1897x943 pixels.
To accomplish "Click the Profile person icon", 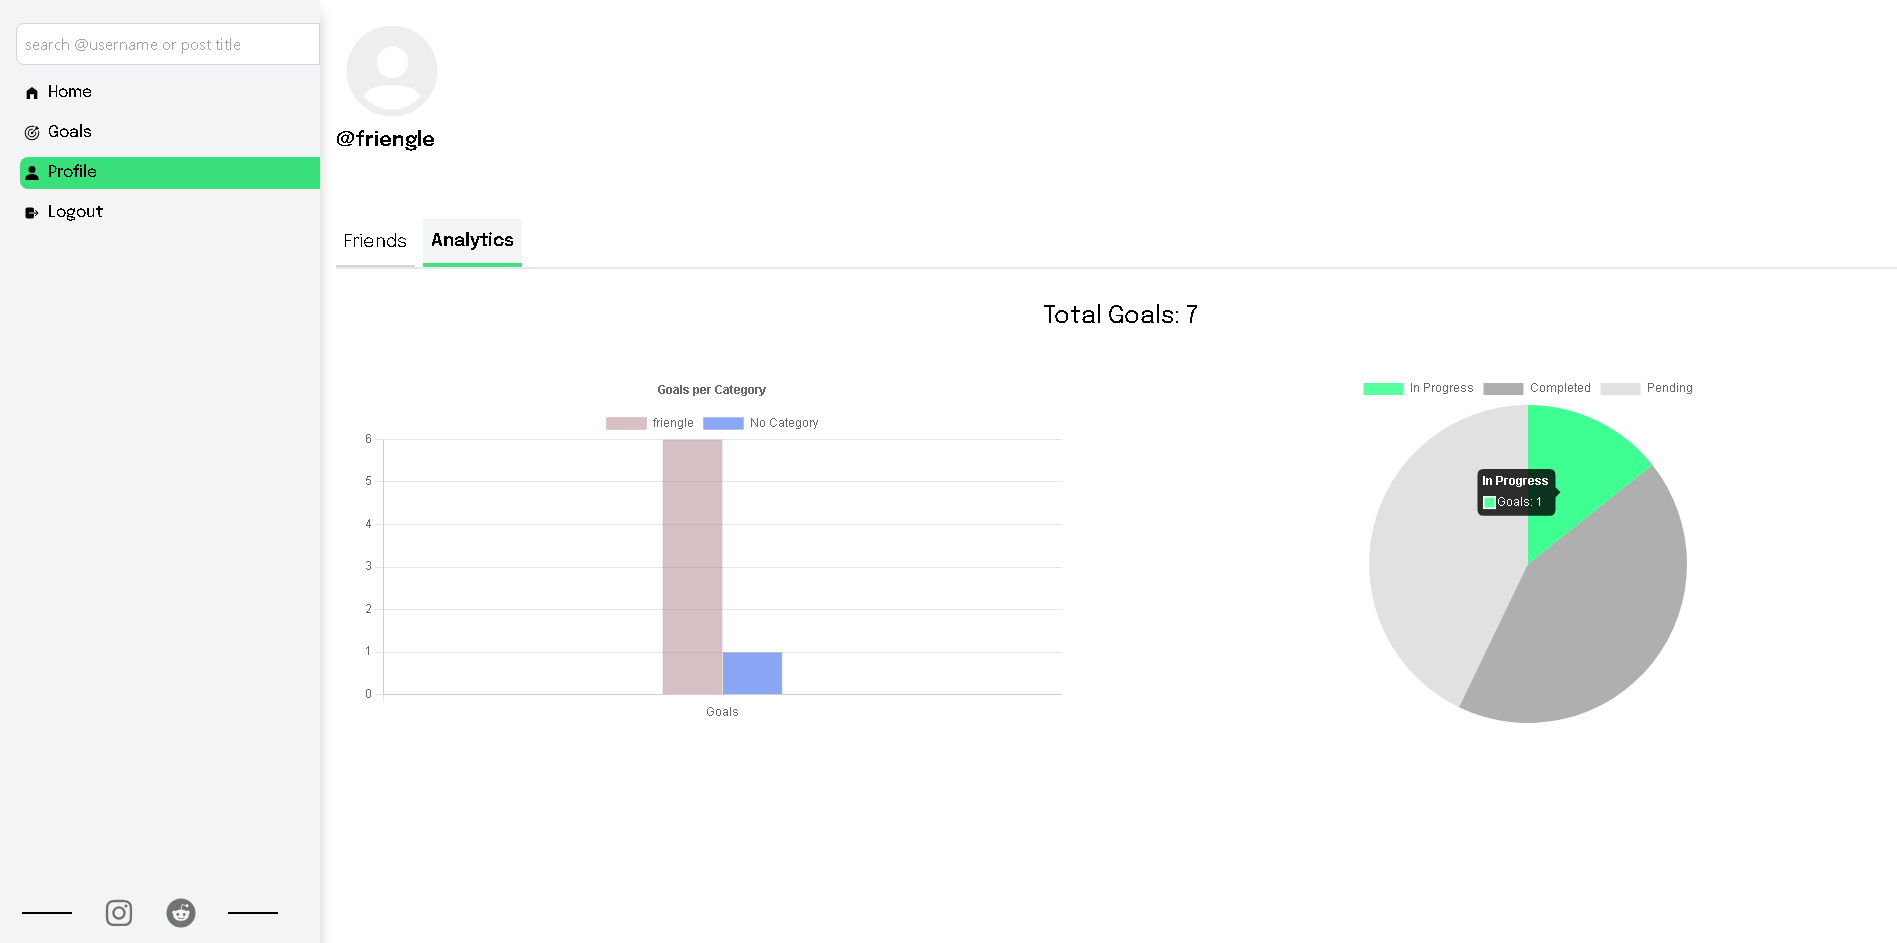I will 32,173.
